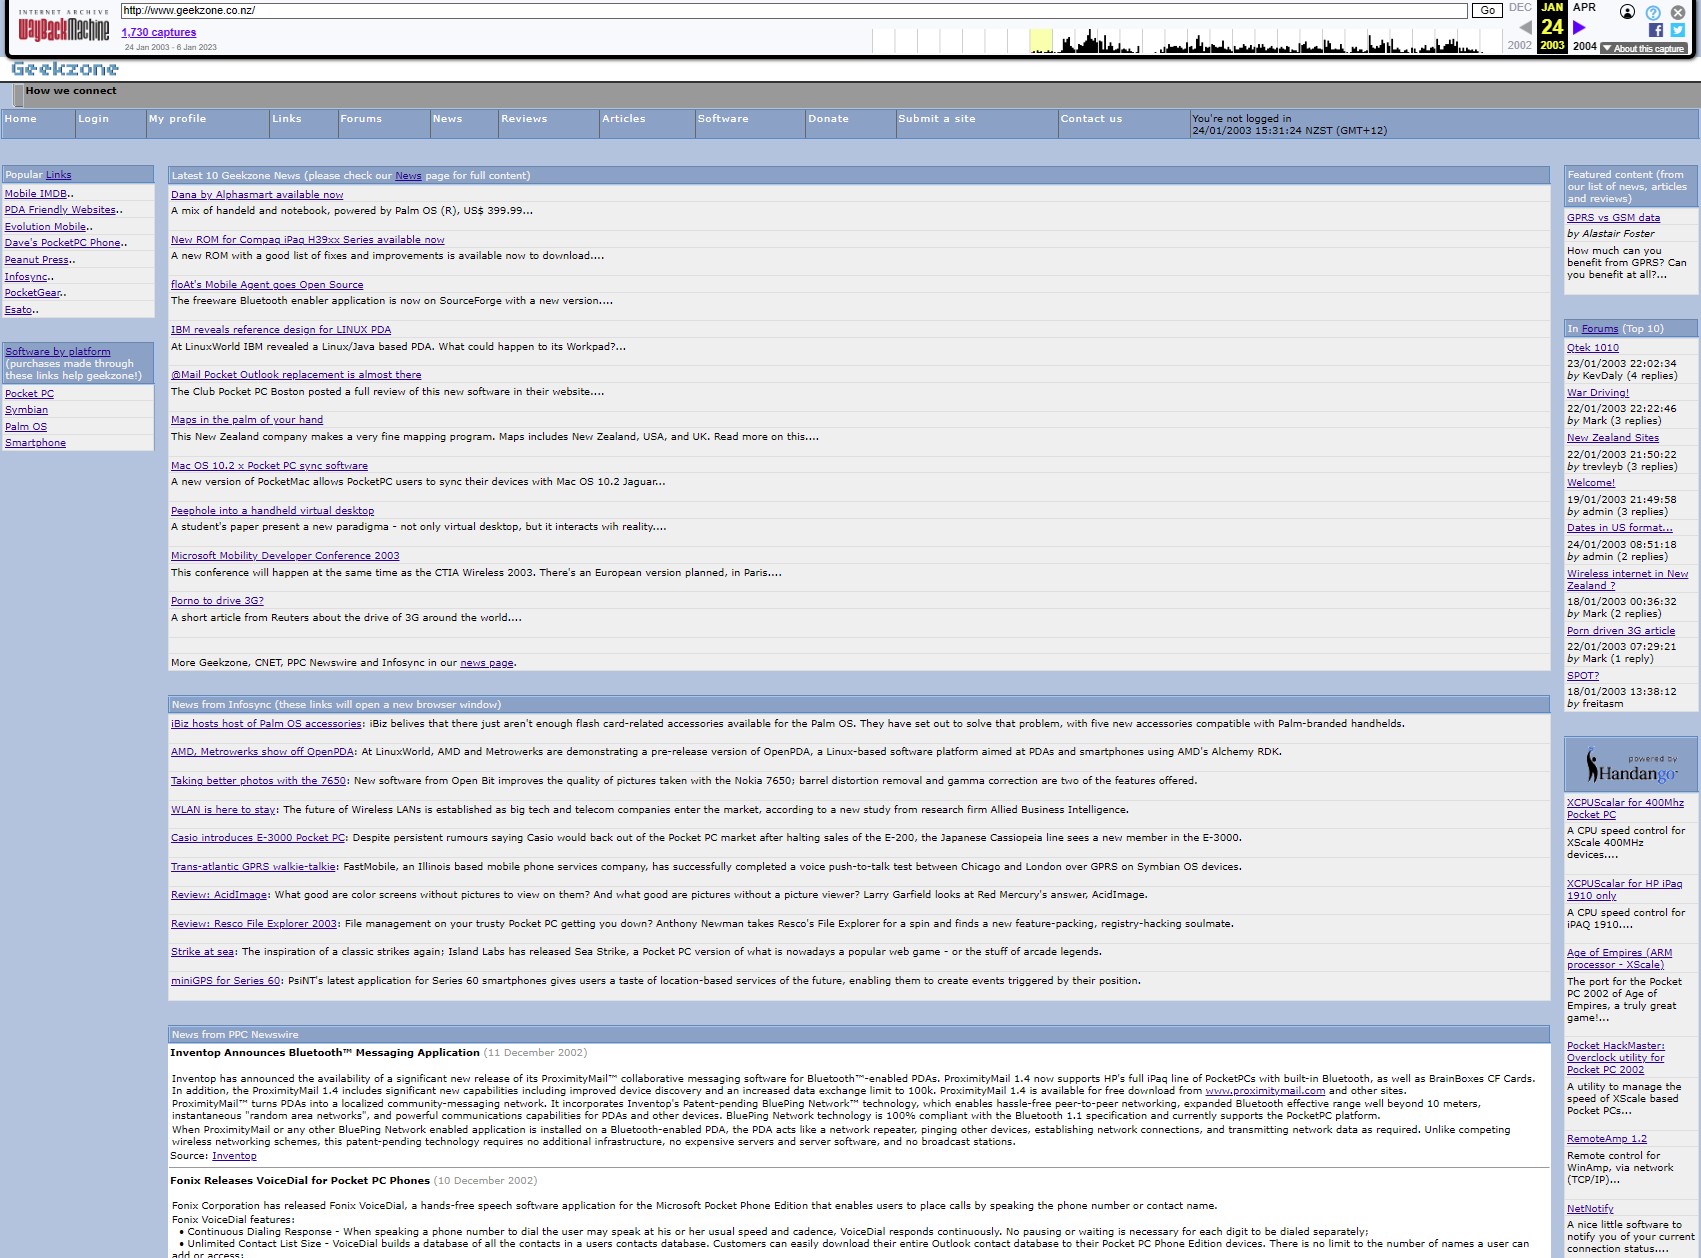Click the Geekzone logo

pyautogui.click(x=65, y=69)
